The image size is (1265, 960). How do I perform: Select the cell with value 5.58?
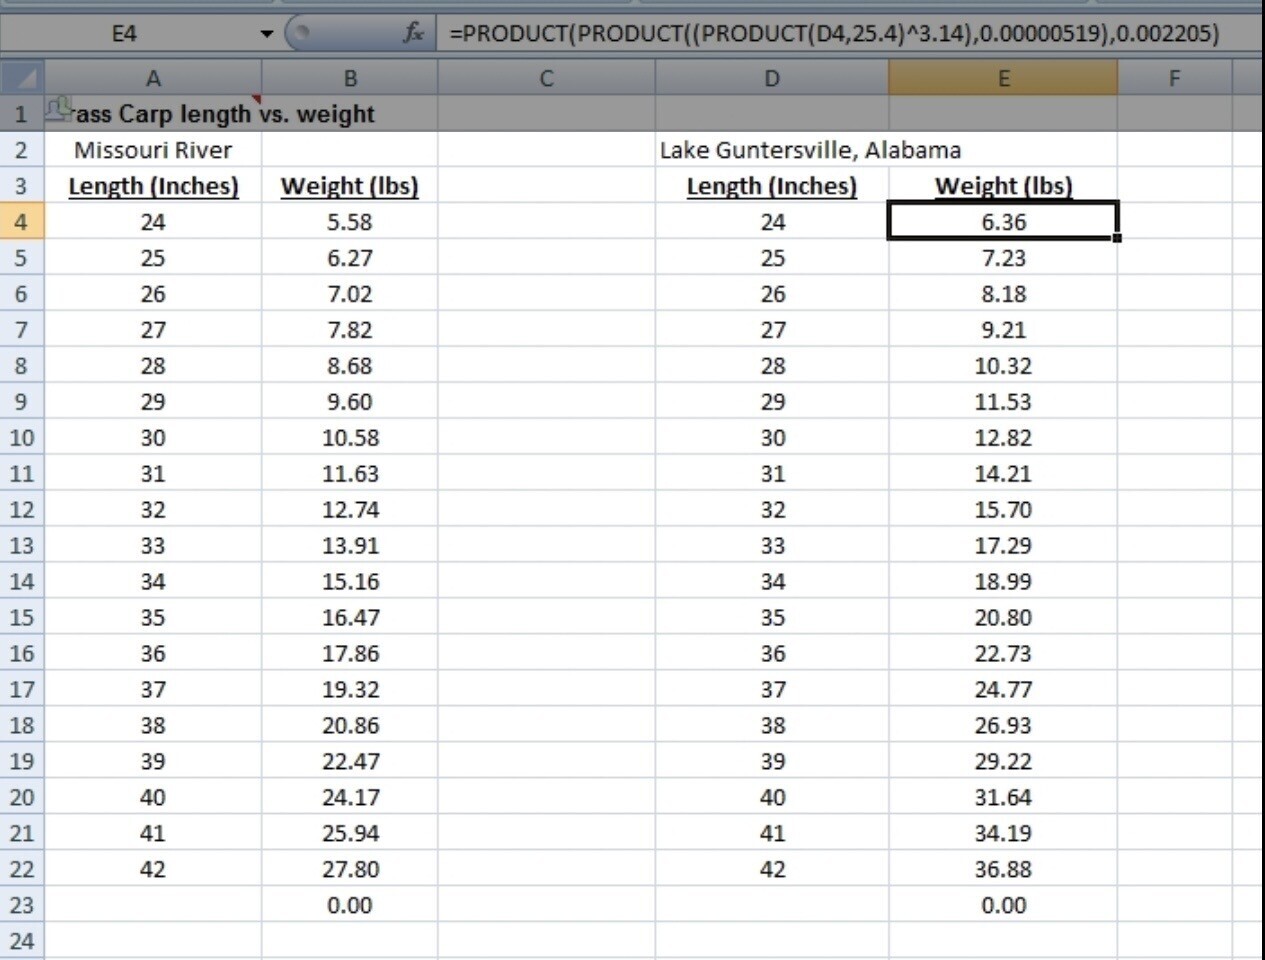pyautogui.click(x=350, y=222)
